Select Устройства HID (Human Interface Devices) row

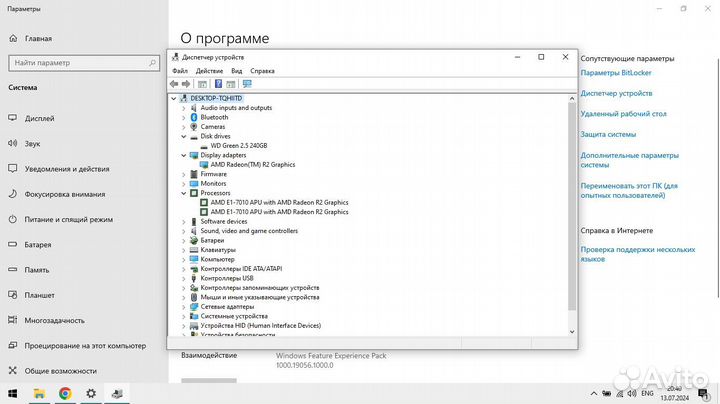pos(260,326)
